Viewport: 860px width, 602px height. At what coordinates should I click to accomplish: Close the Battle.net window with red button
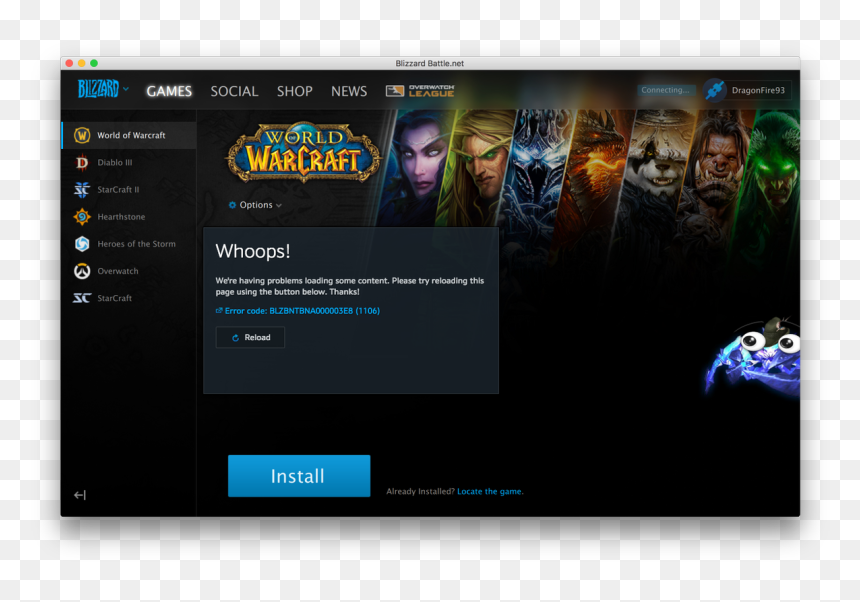[69, 64]
